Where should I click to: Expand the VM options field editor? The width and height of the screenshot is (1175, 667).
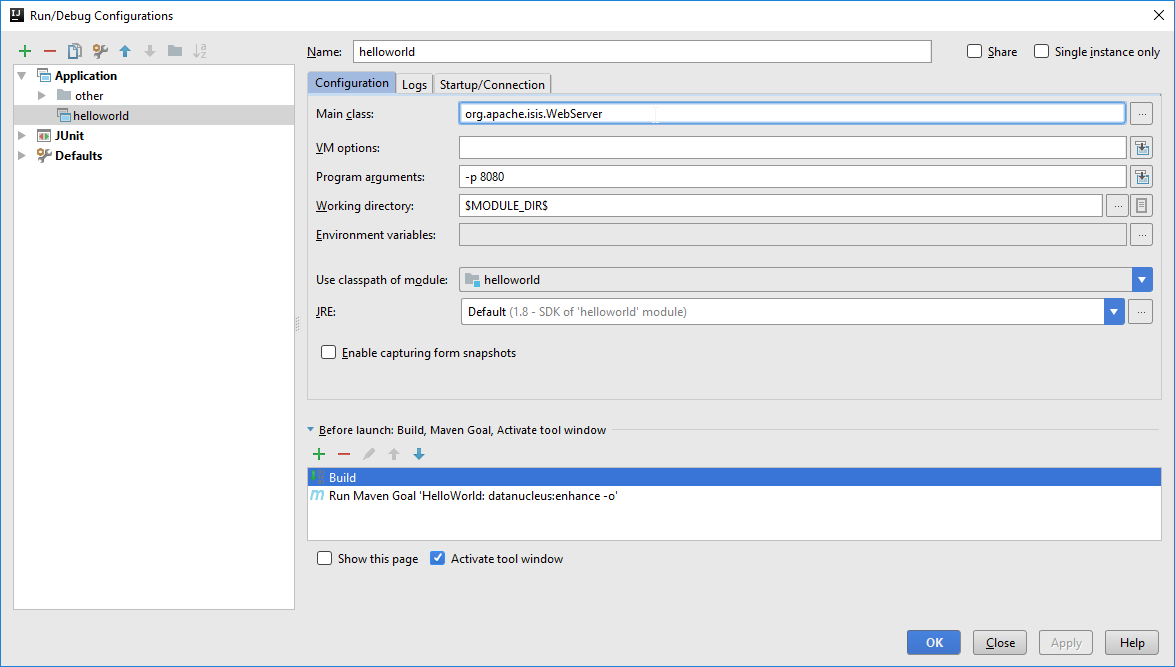[1141, 148]
